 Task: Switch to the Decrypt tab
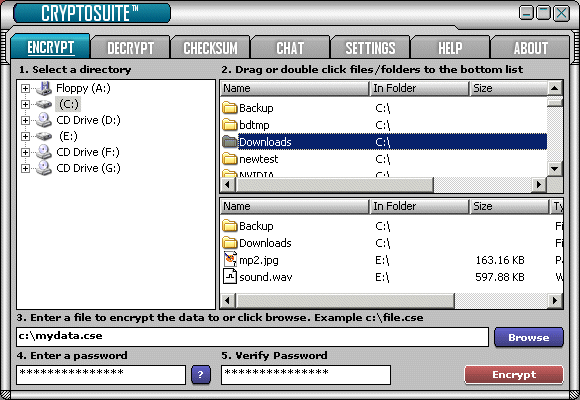click(130, 48)
